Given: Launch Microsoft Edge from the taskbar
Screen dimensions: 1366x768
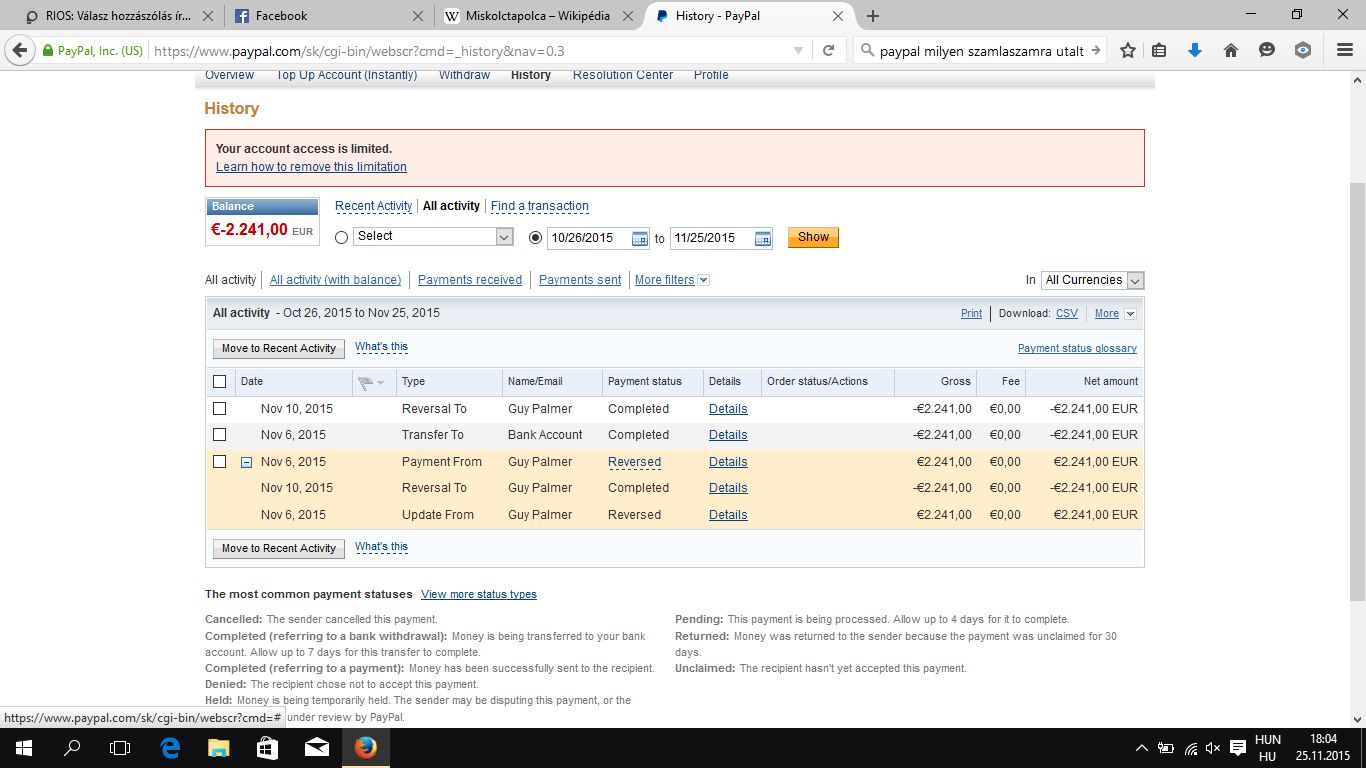Looking at the screenshot, I should point(170,747).
